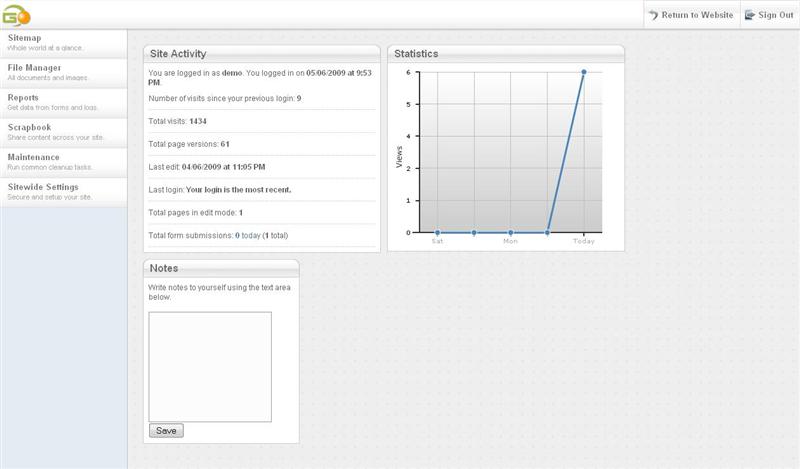Click the green logo icon in the header

pyautogui.click(x=17, y=14)
